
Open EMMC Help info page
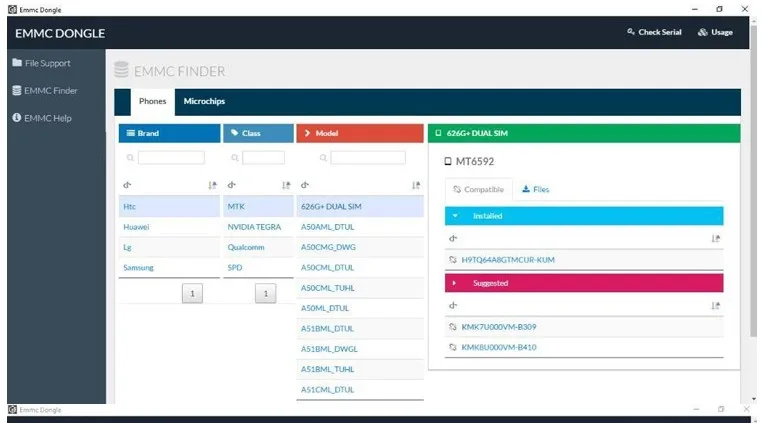click(42, 118)
